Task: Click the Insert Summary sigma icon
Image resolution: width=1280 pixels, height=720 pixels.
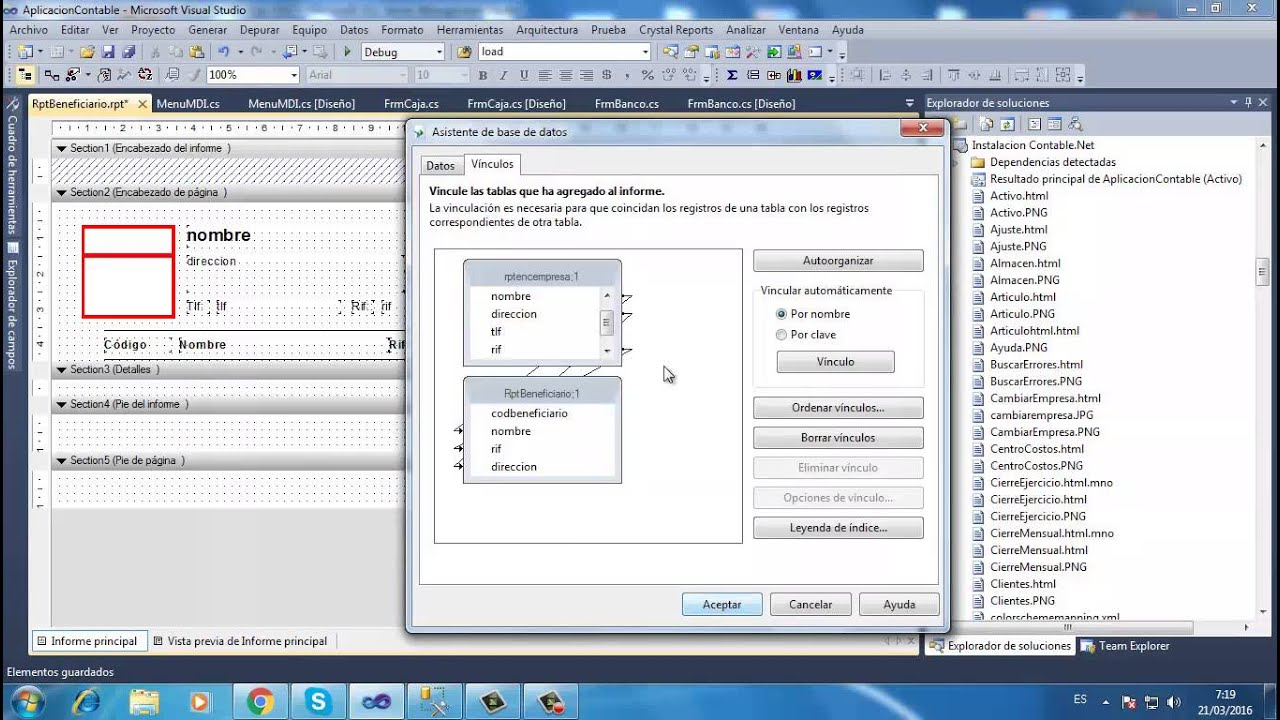Action: [x=732, y=75]
